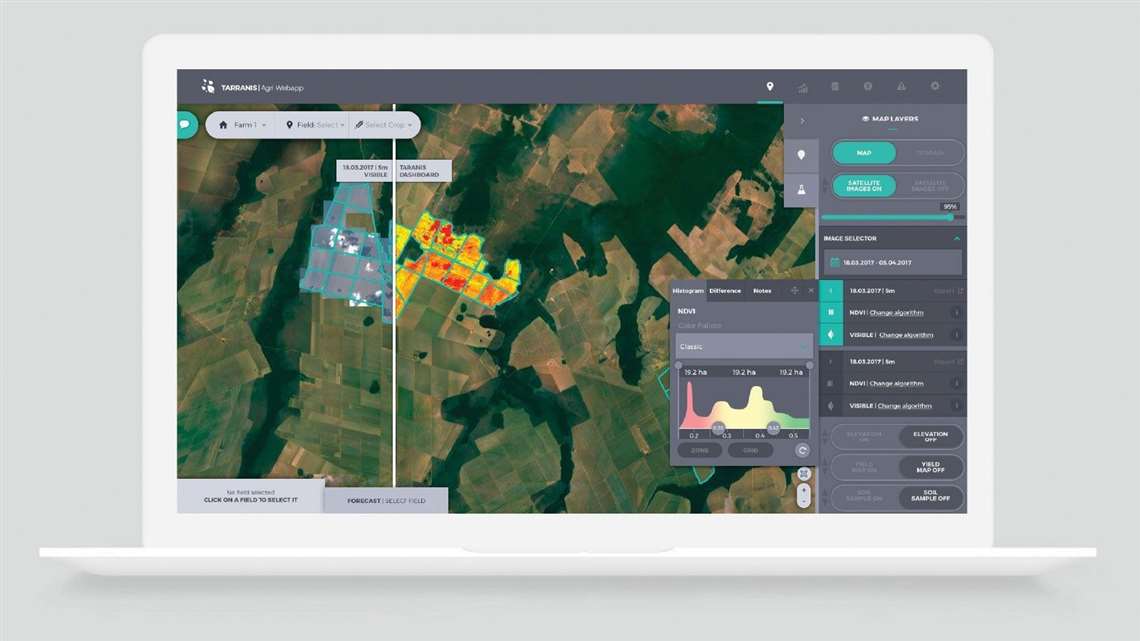Click the map zoom plus/minus control

click(803, 495)
